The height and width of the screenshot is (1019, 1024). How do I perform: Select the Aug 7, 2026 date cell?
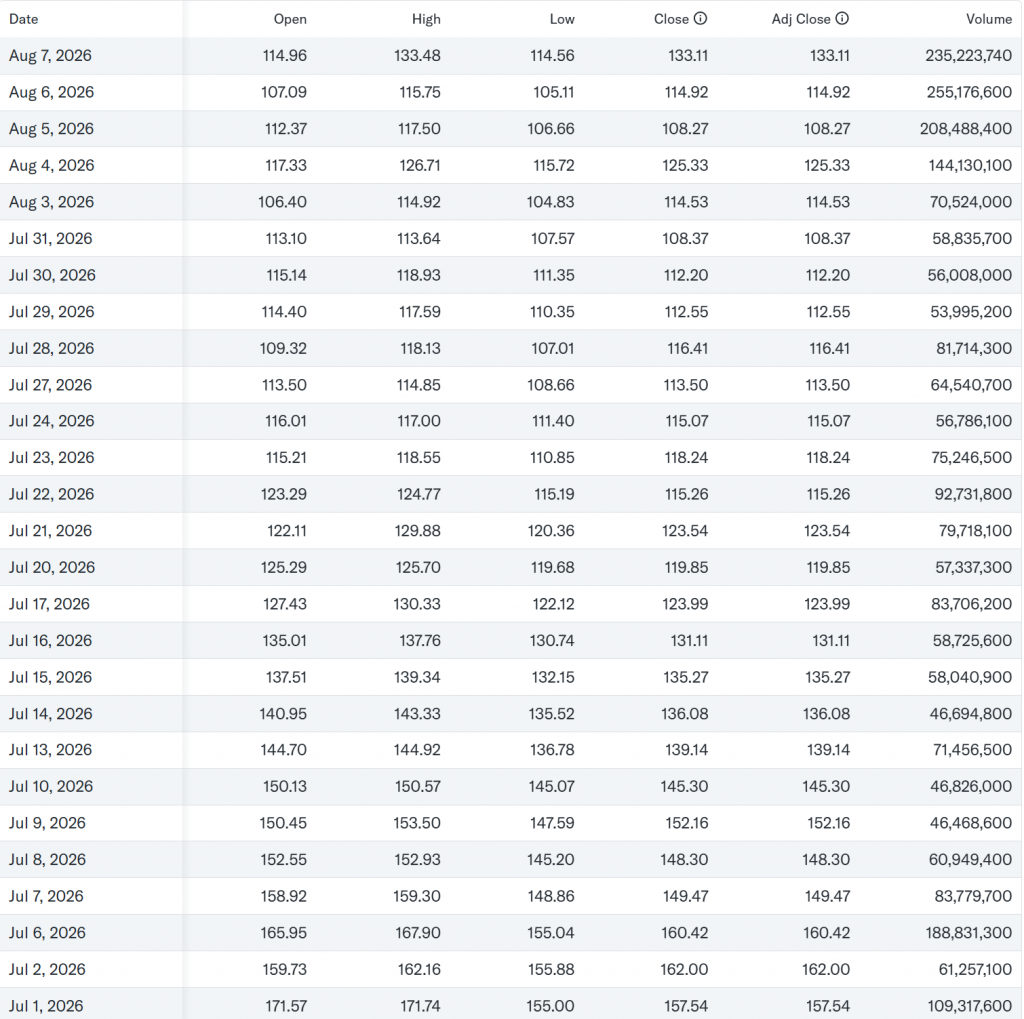[x=50, y=56]
